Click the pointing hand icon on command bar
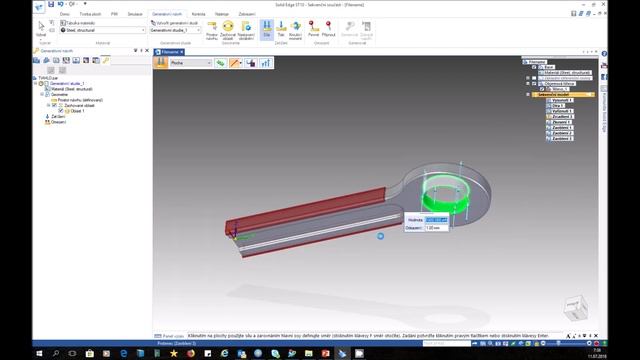The width and height of the screenshot is (640, 360). [x=251, y=63]
